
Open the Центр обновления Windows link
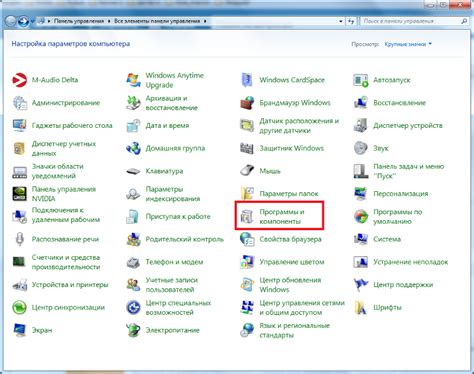click(x=290, y=285)
